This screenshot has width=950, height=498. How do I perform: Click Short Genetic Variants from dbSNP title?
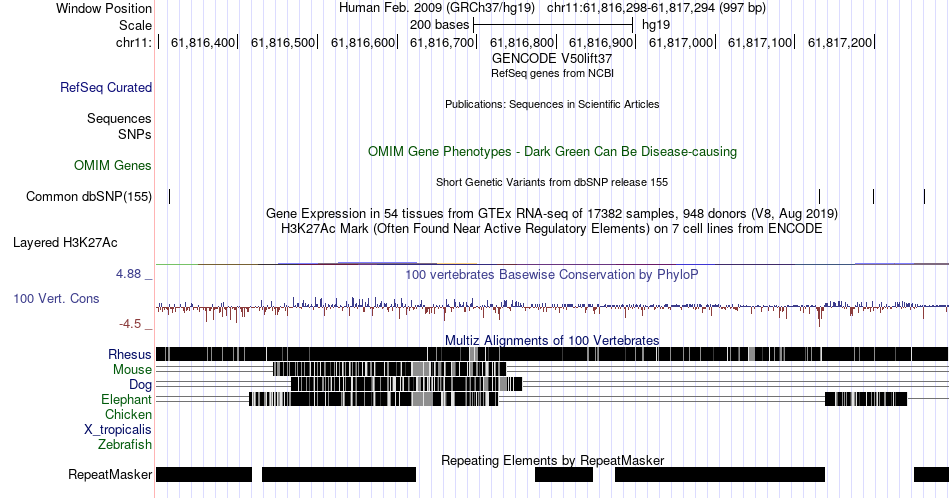click(552, 182)
